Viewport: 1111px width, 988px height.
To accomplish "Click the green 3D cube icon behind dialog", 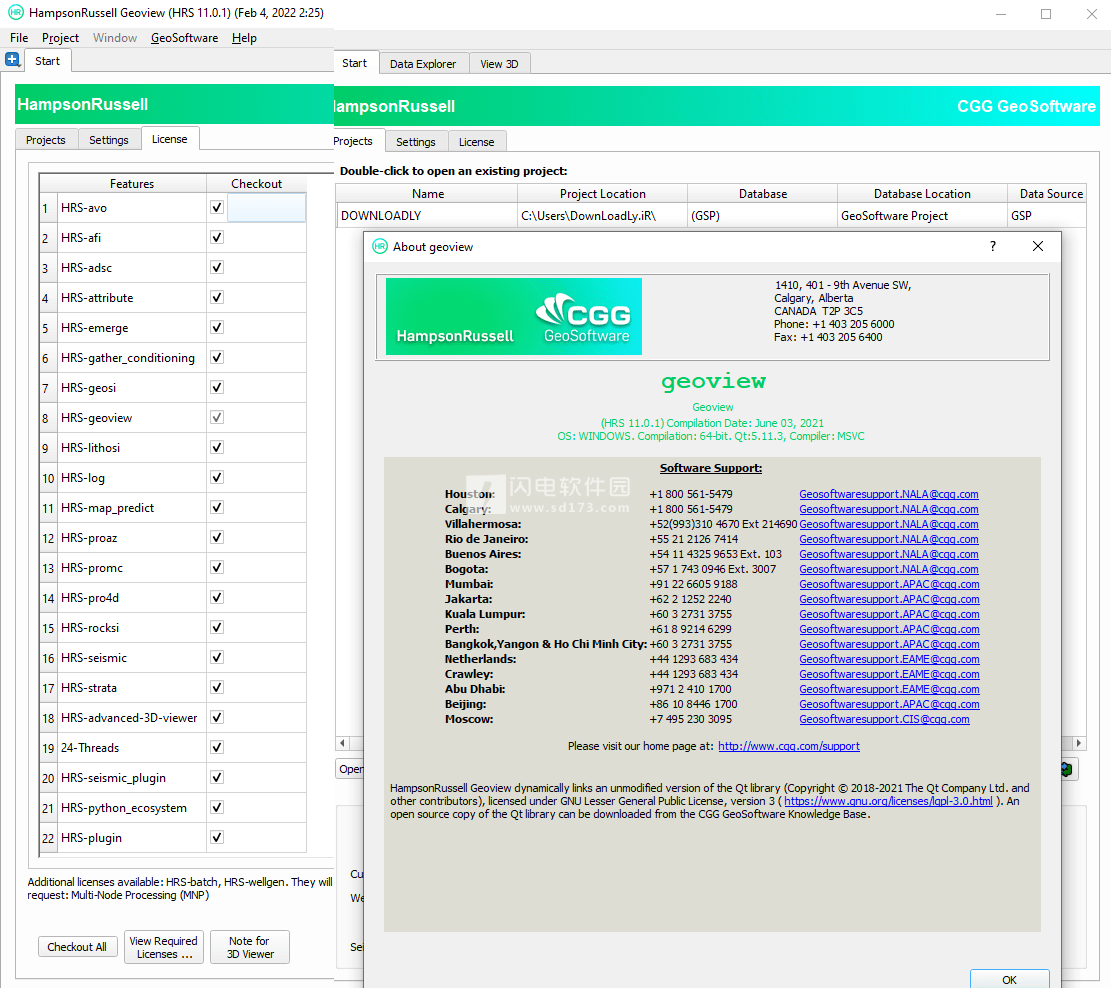I will (1067, 769).
